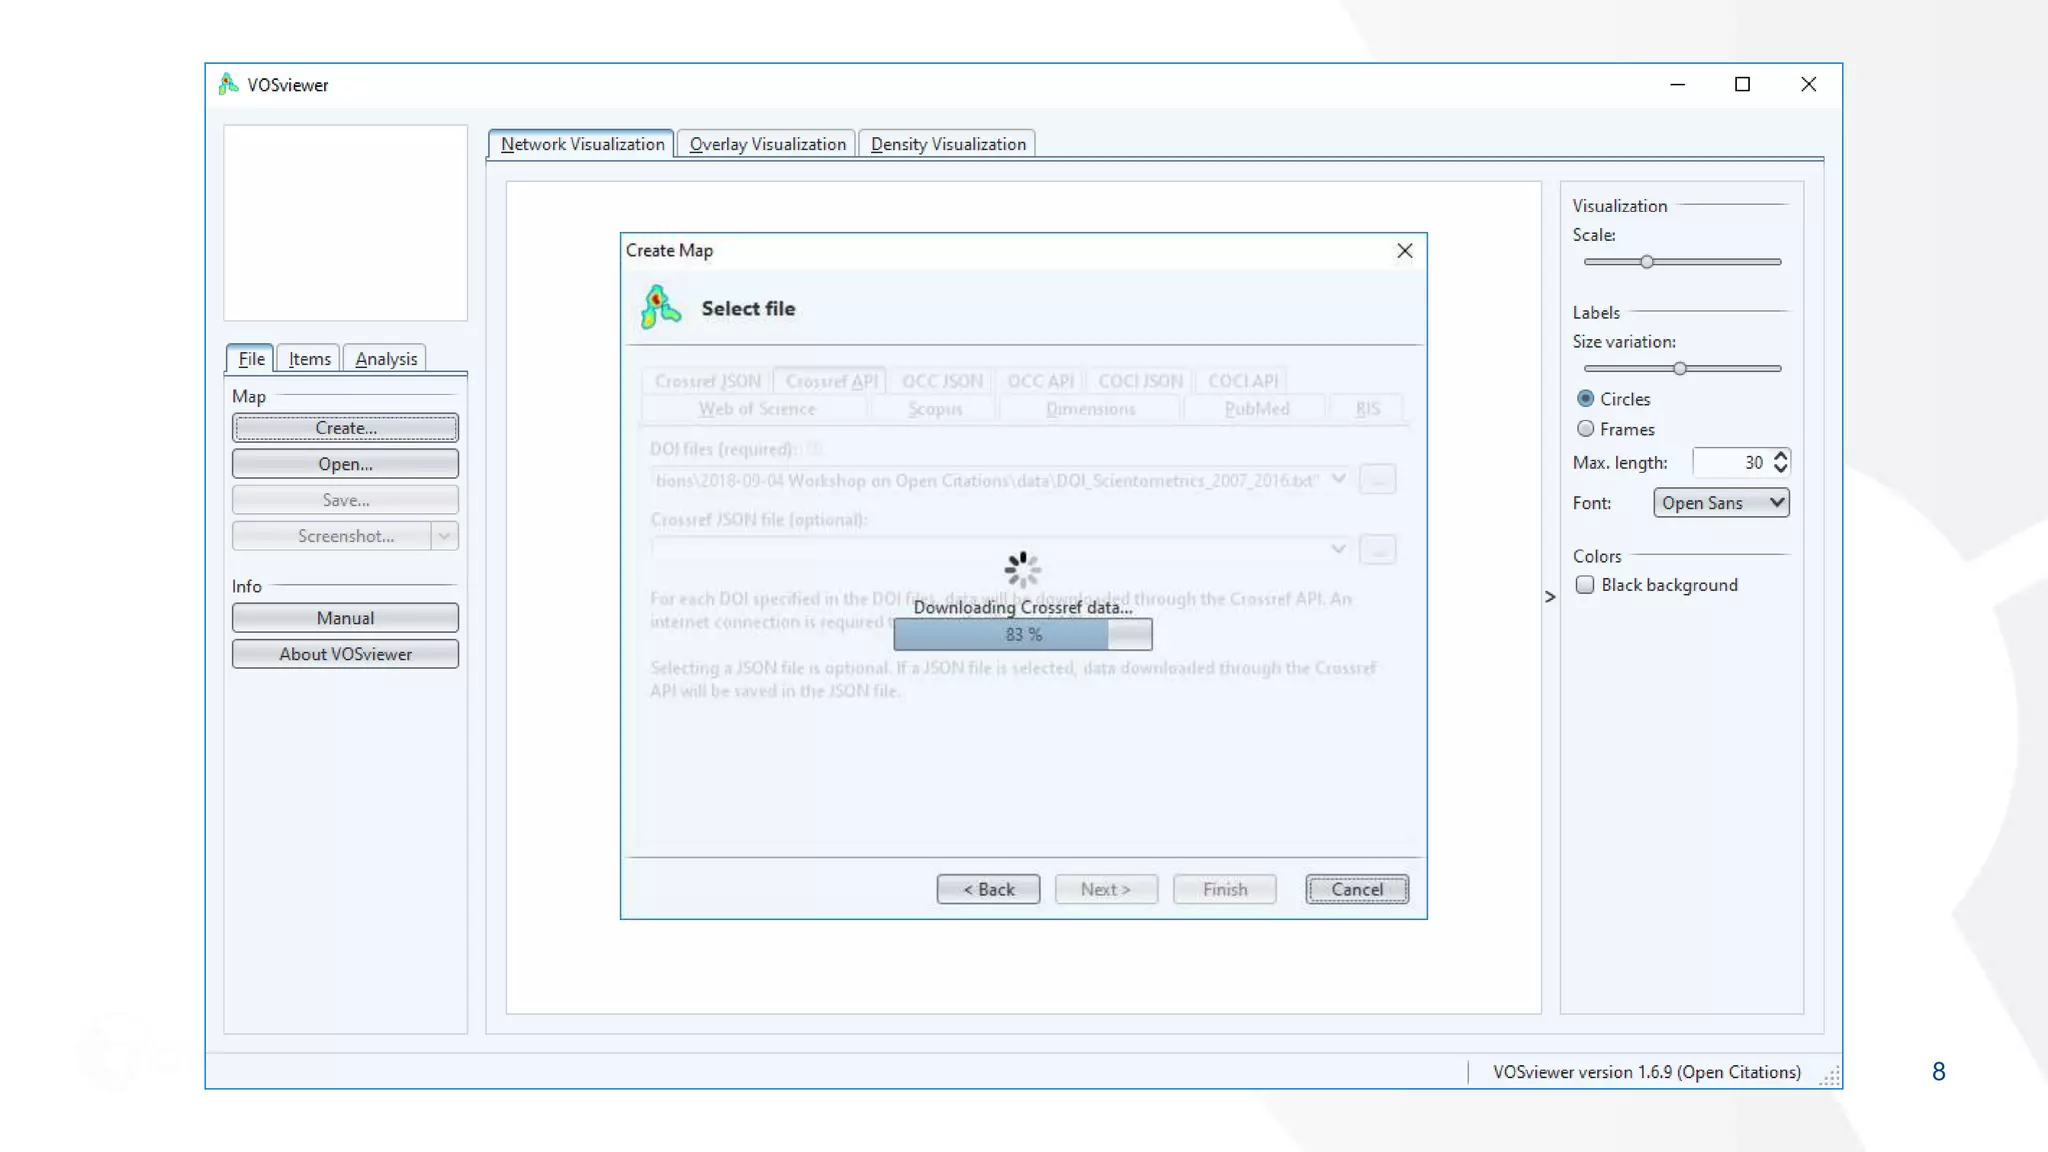This screenshot has width=2048, height=1152.
Task: Enable Black background checkbox
Action: tap(1585, 585)
